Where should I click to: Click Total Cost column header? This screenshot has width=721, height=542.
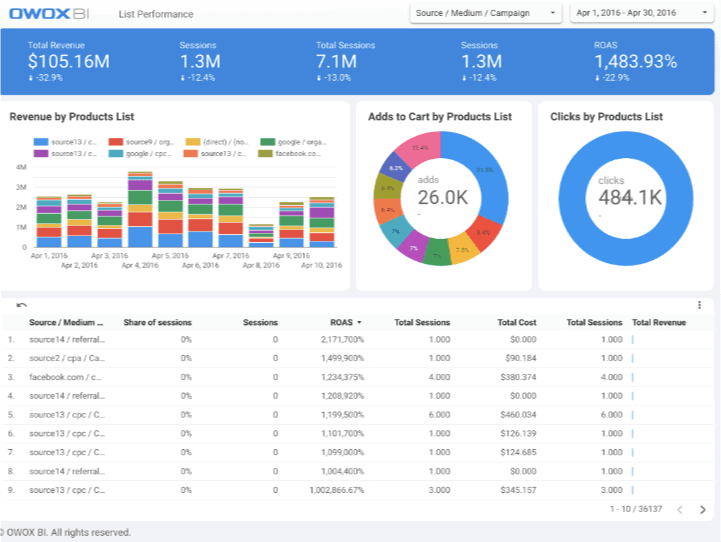point(517,322)
